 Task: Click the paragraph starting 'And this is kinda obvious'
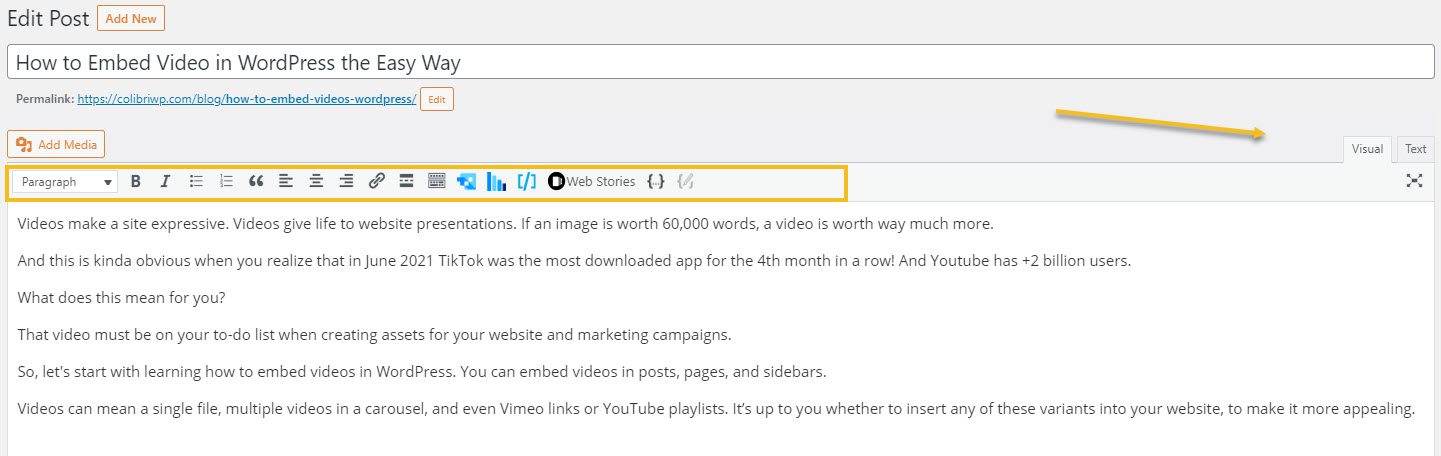pyautogui.click(x=574, y=260)
